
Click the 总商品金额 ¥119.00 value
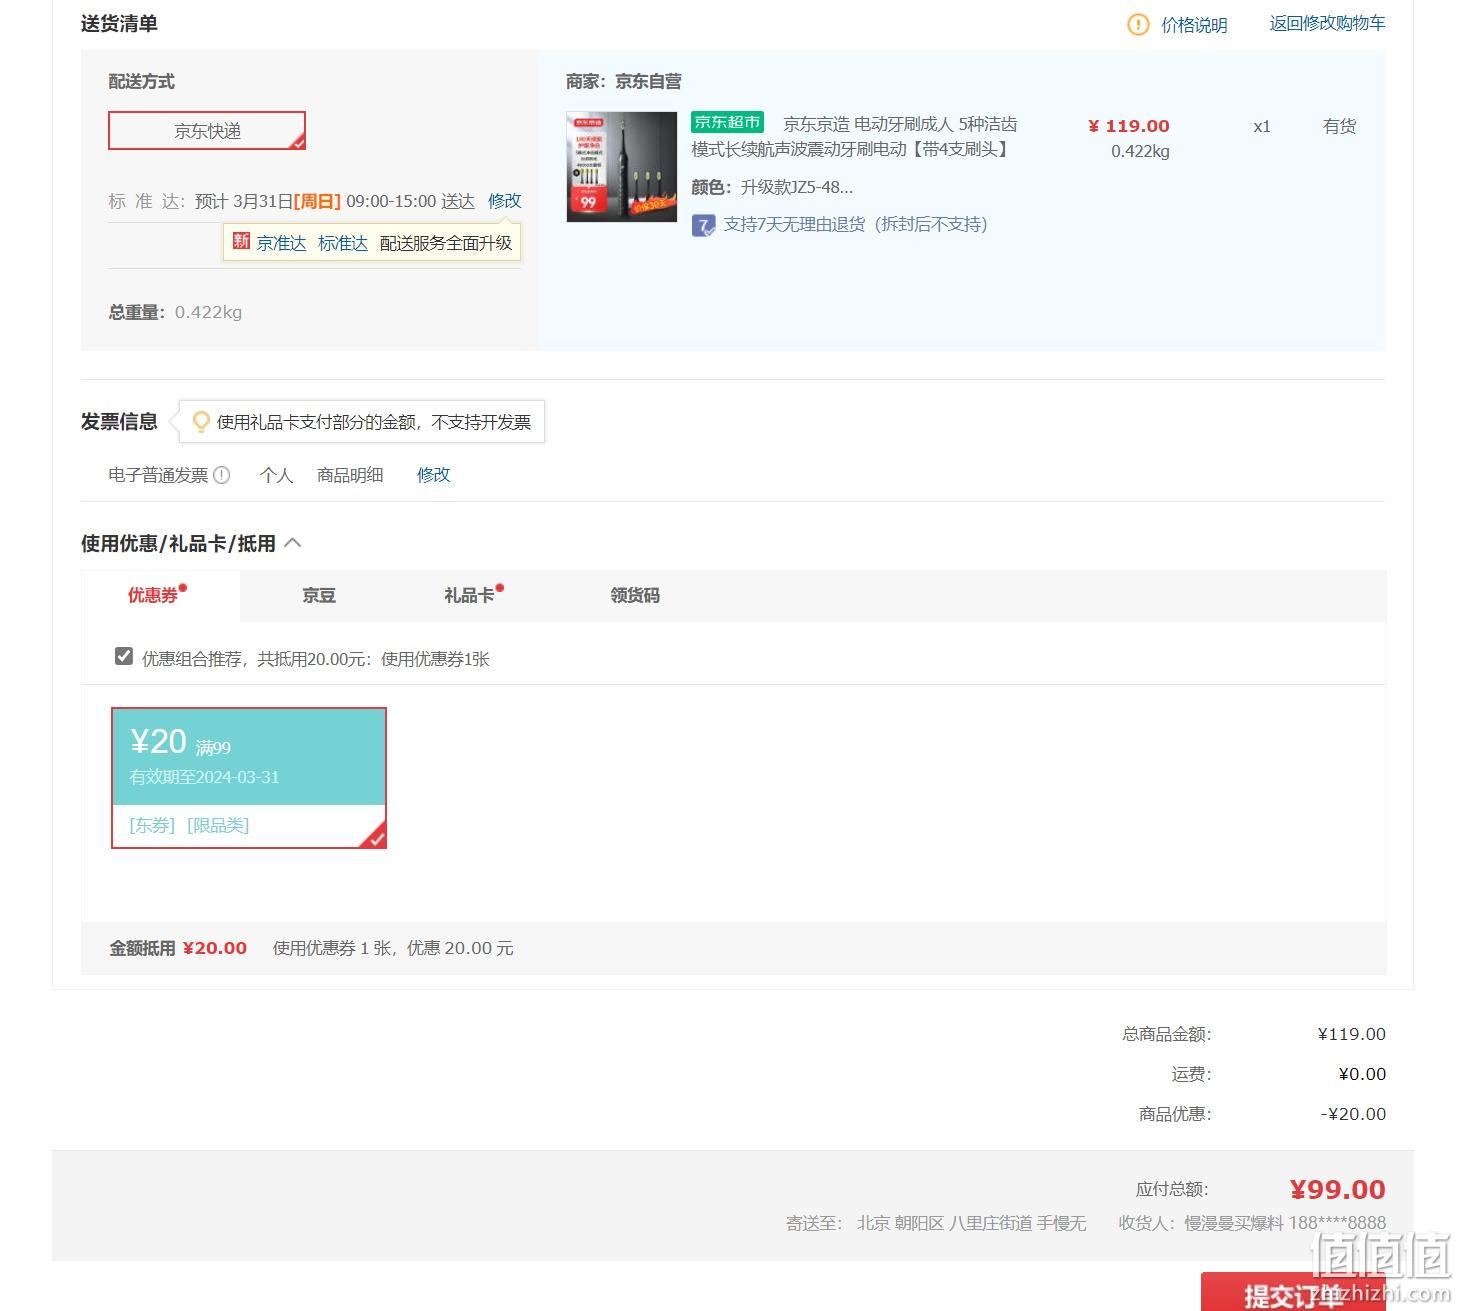[x=1352, y=1034]
